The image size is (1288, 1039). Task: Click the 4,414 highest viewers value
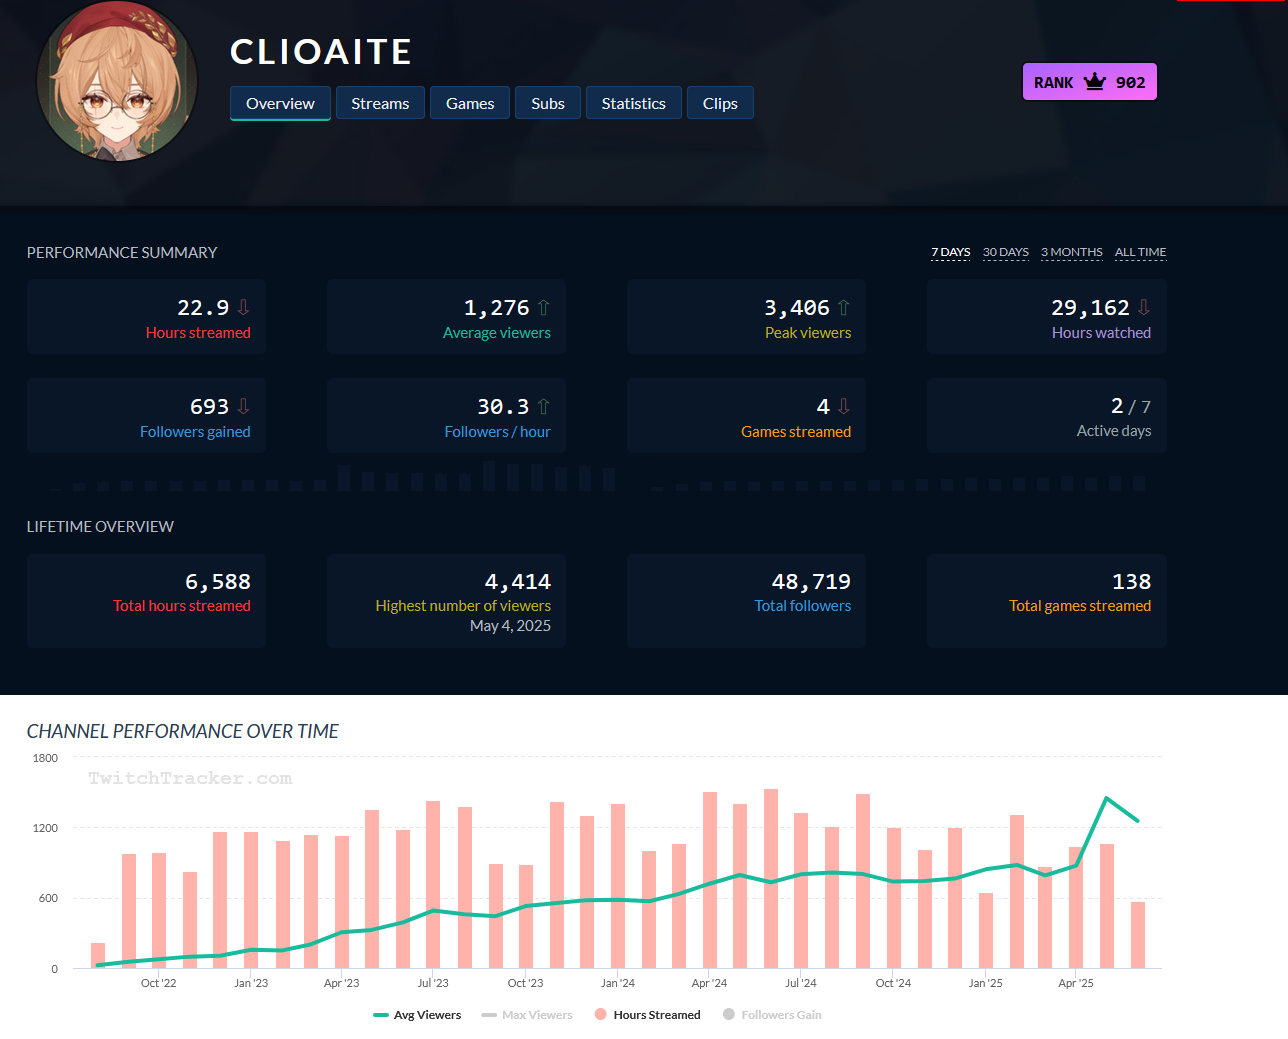(x=518, y=581)
